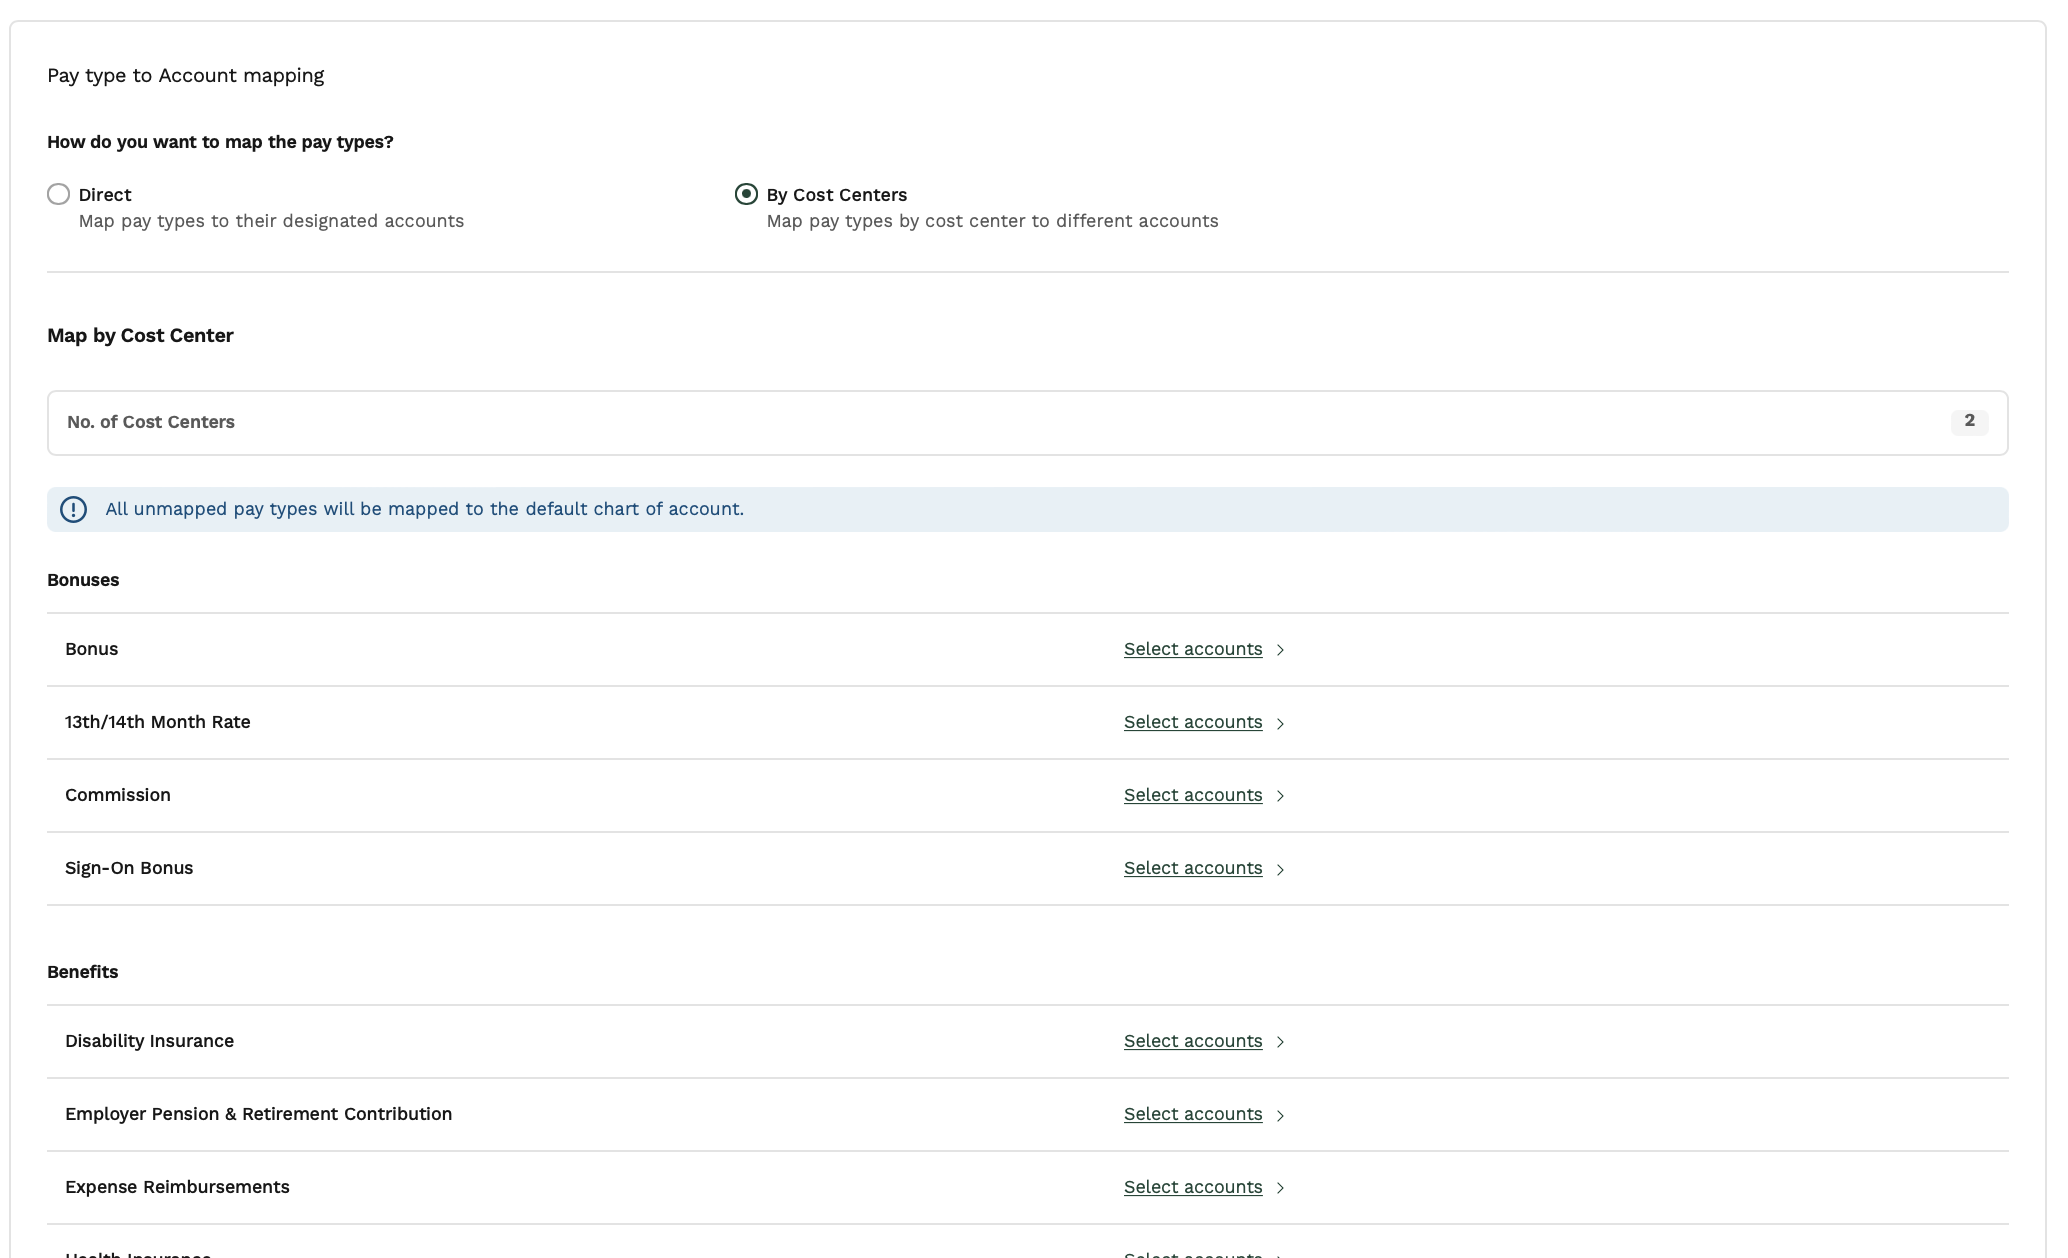Screen dimensions: 2068x1258
Task: Open Select accounts for Expense Reimbursements
Action: (1192, 1187)
